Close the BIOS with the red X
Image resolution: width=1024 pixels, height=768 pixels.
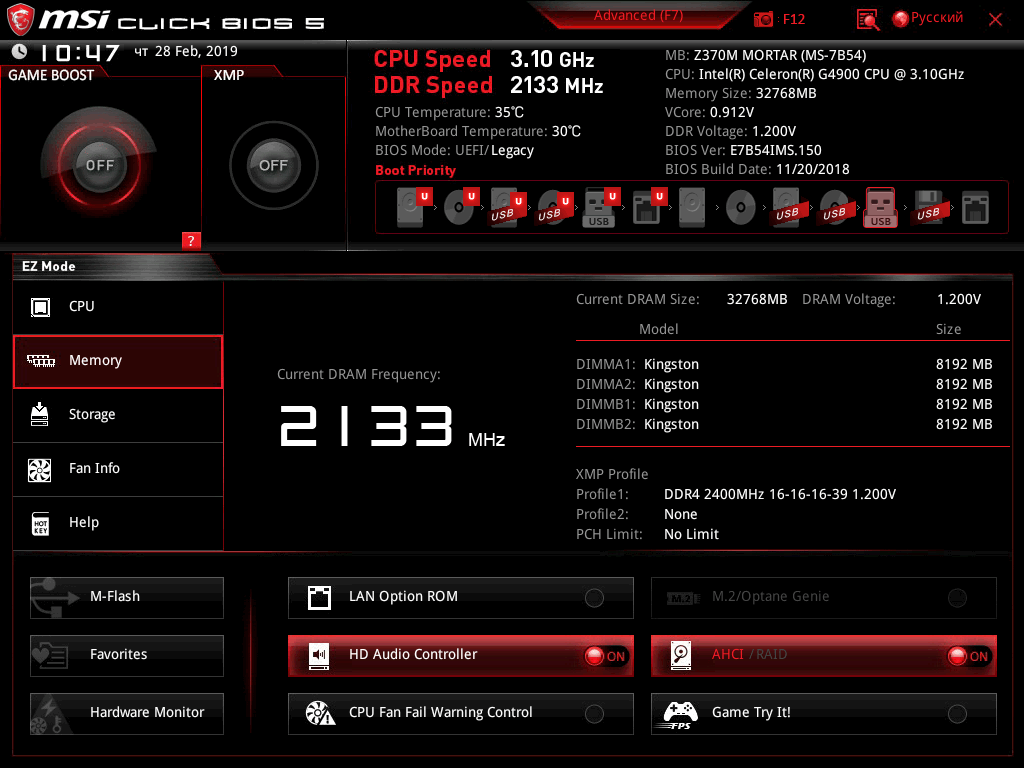(x=995, y=20)
